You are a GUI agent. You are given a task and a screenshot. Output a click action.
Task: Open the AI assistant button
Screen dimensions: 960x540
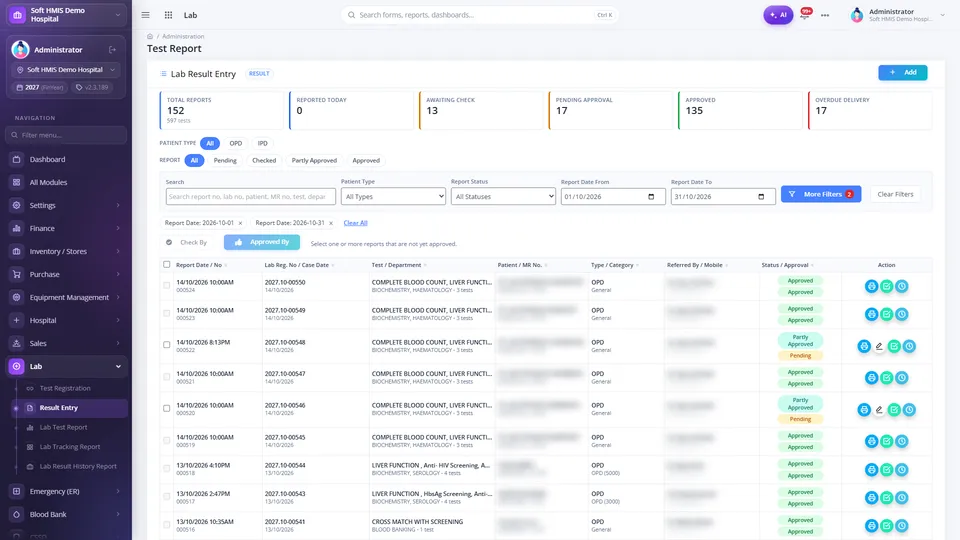click(x=778, y=15)
